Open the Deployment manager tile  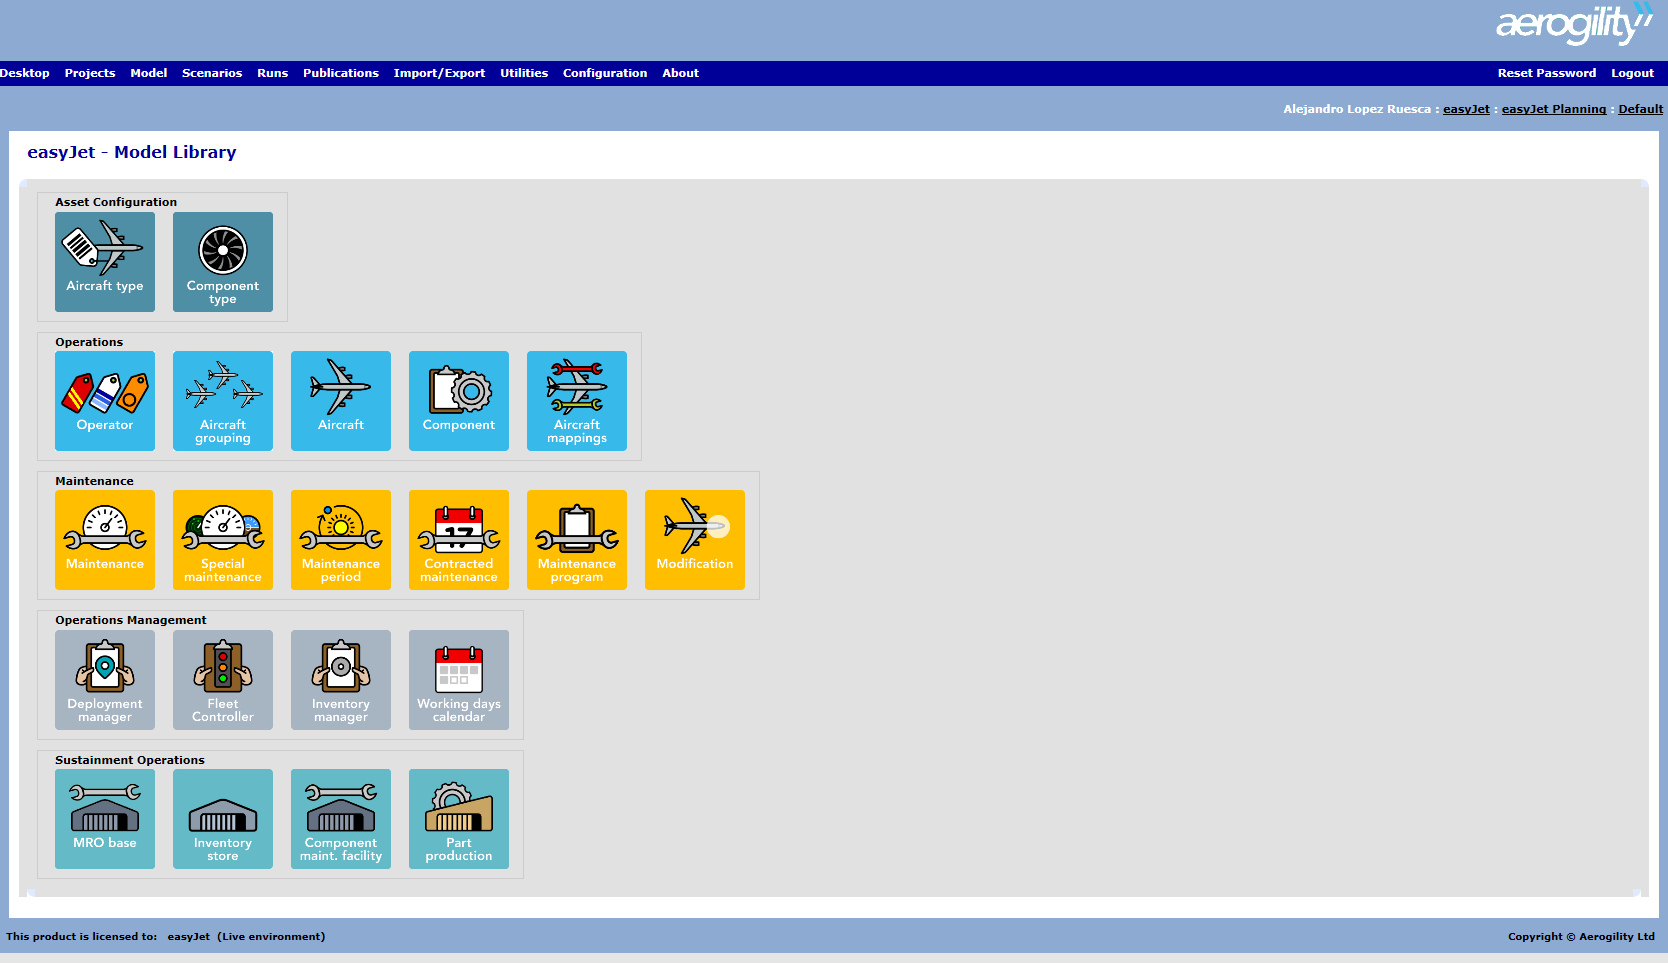(x=105, y=679)
